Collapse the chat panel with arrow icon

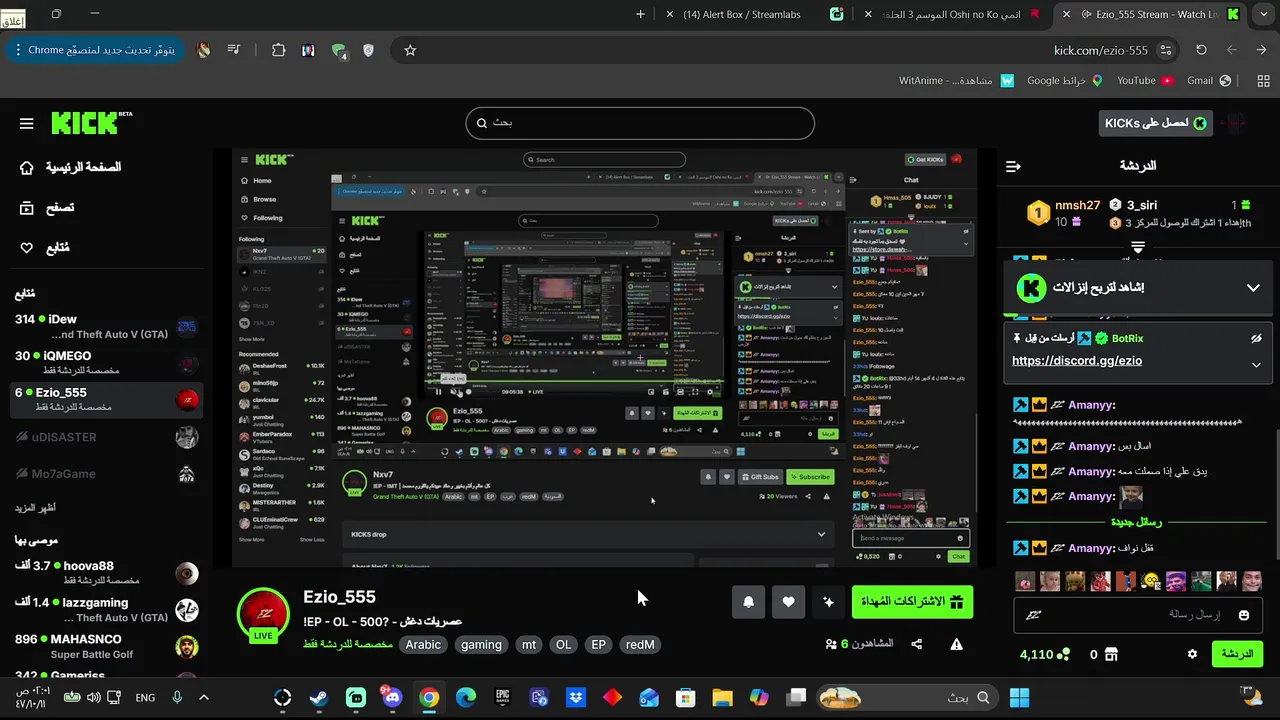pos(1013,166)
